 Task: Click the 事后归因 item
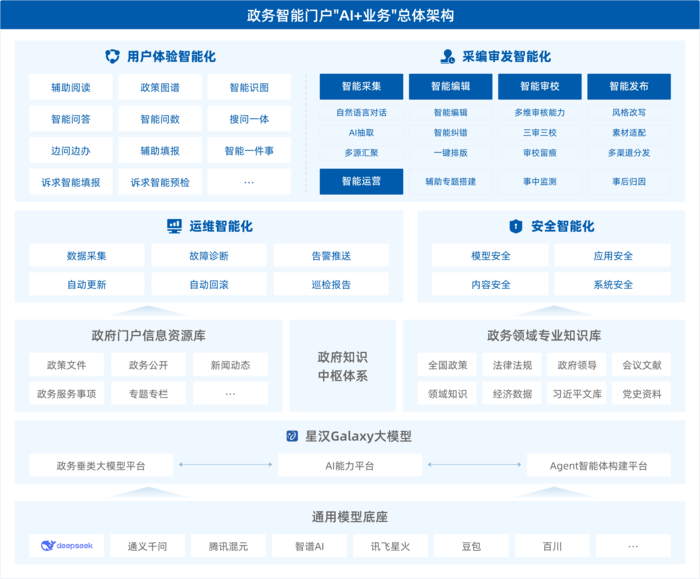tap(629, 181)
